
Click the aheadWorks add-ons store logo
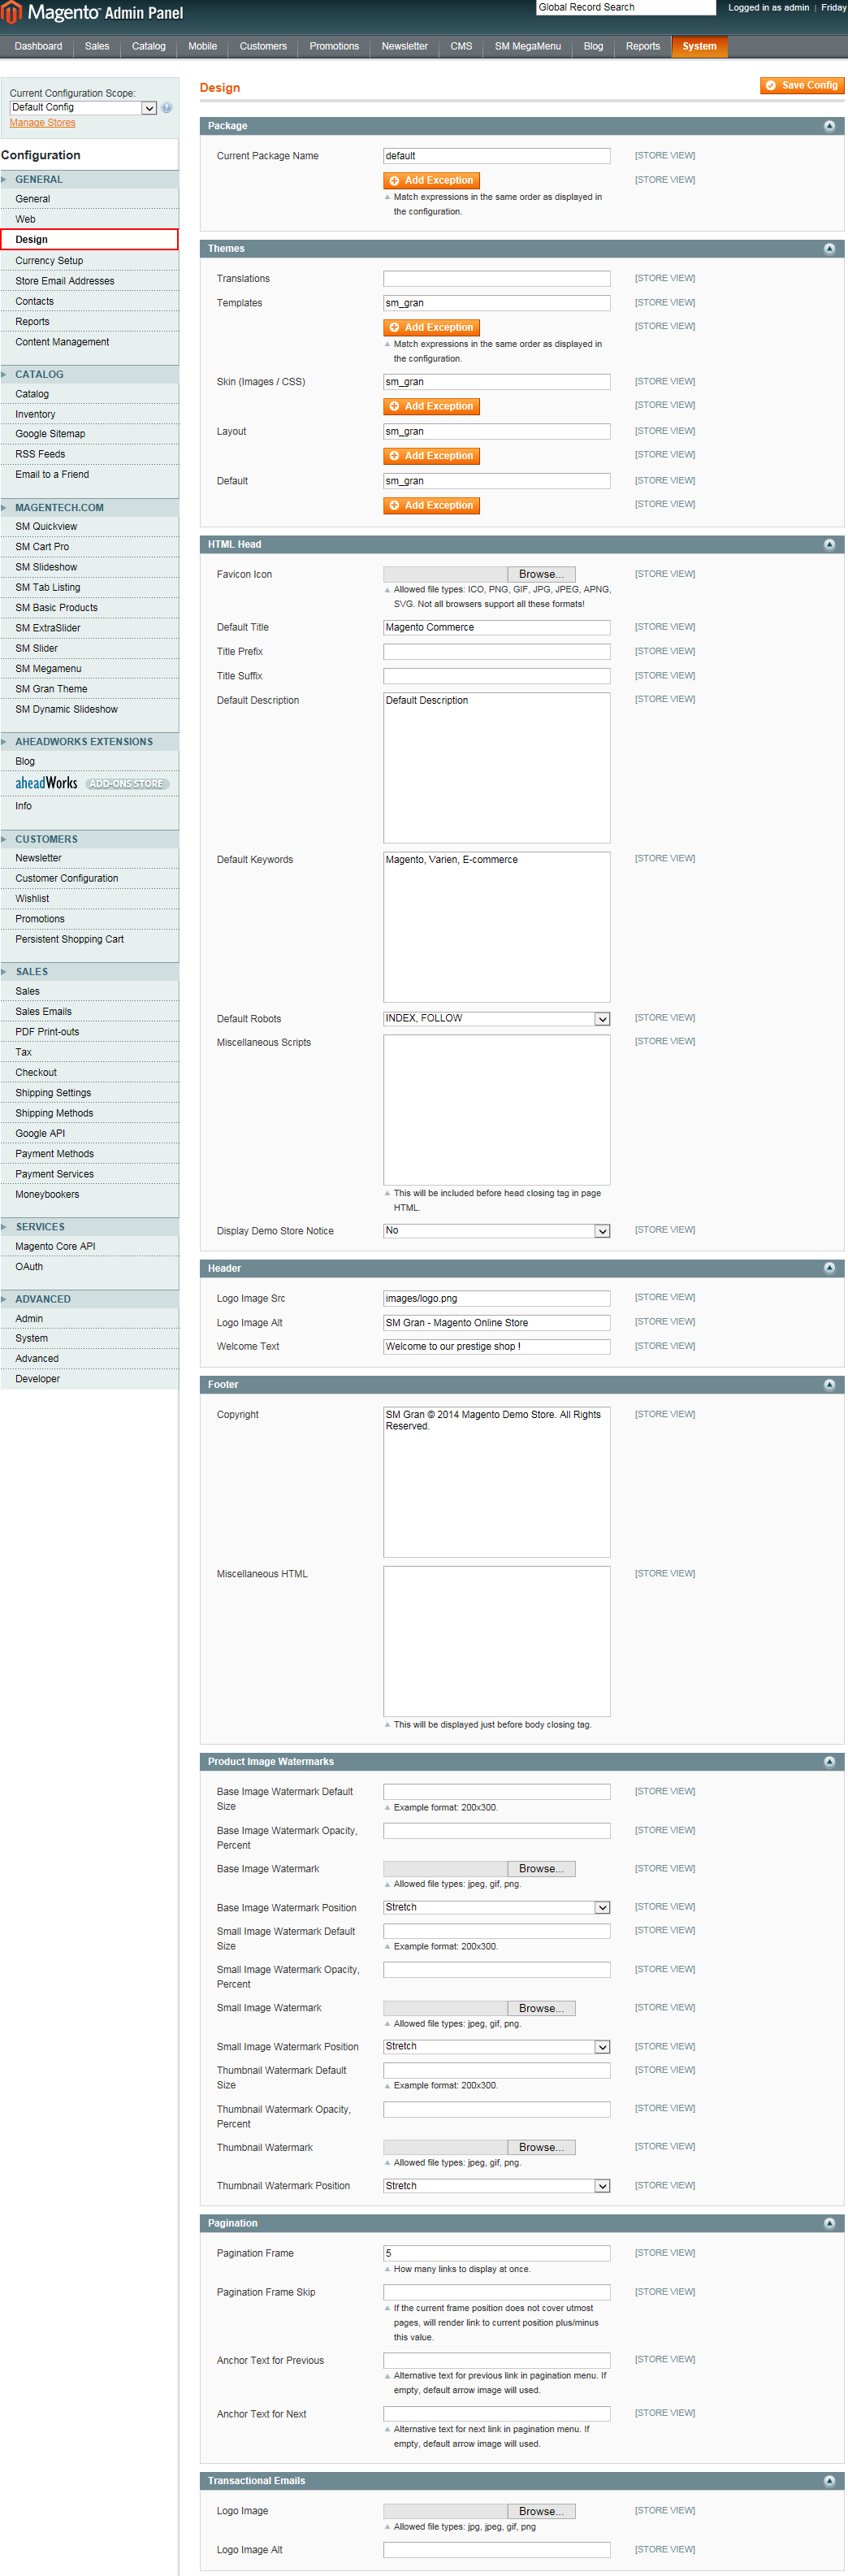(x=92, y=784)
